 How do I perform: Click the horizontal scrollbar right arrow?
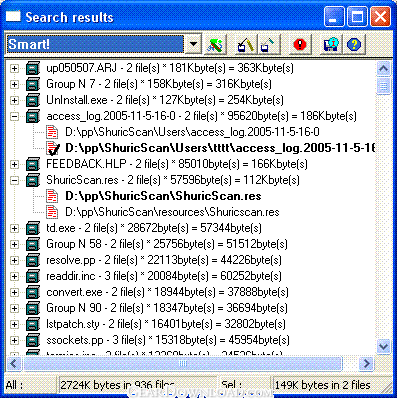click(366, 363)
